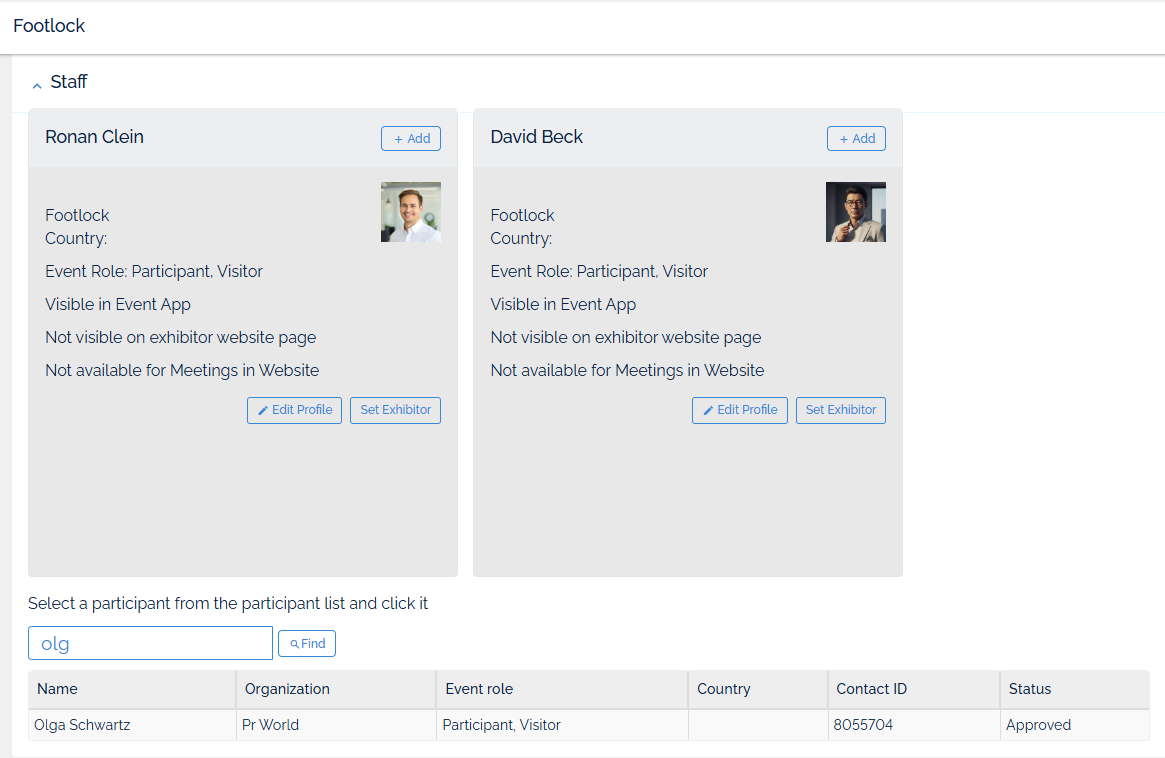Click the Name column header

click(x=57, y=689)
